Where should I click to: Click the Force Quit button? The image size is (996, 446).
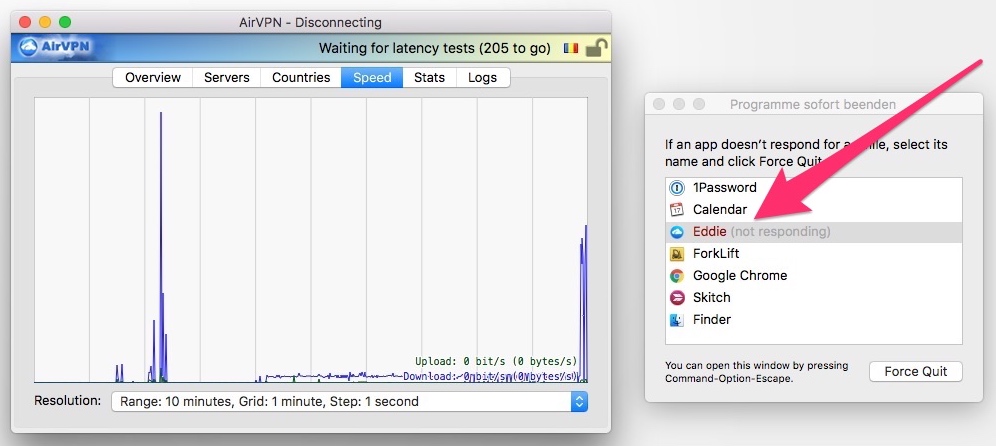point(915,372)
